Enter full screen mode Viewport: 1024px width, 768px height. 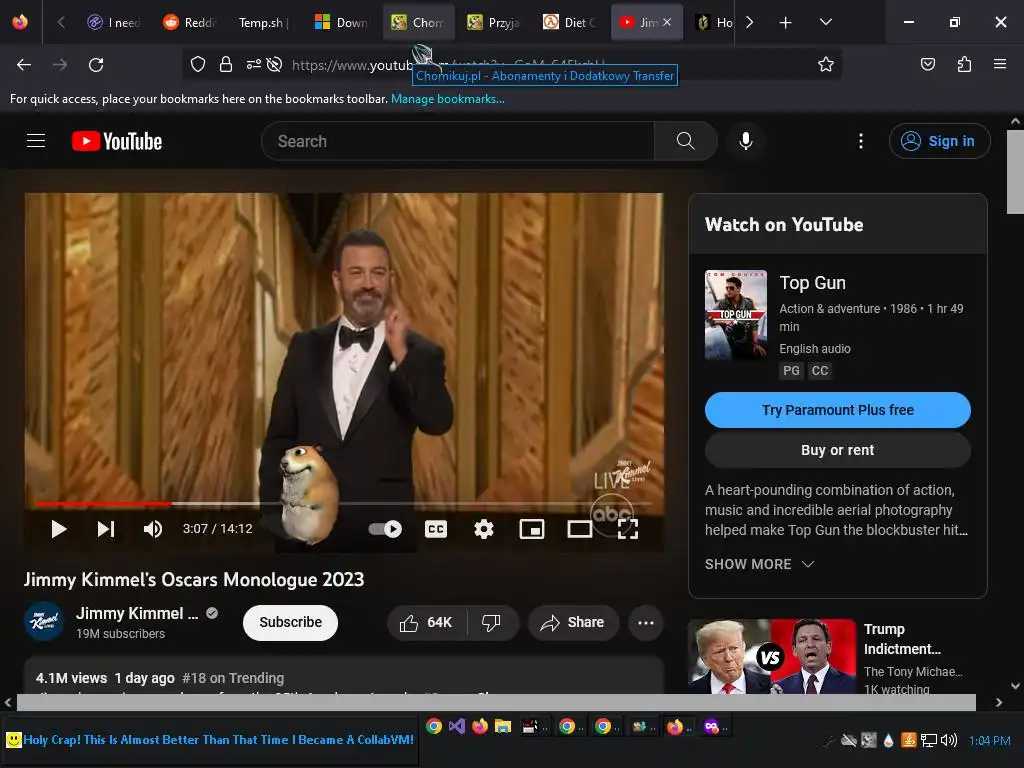(628, 529)
